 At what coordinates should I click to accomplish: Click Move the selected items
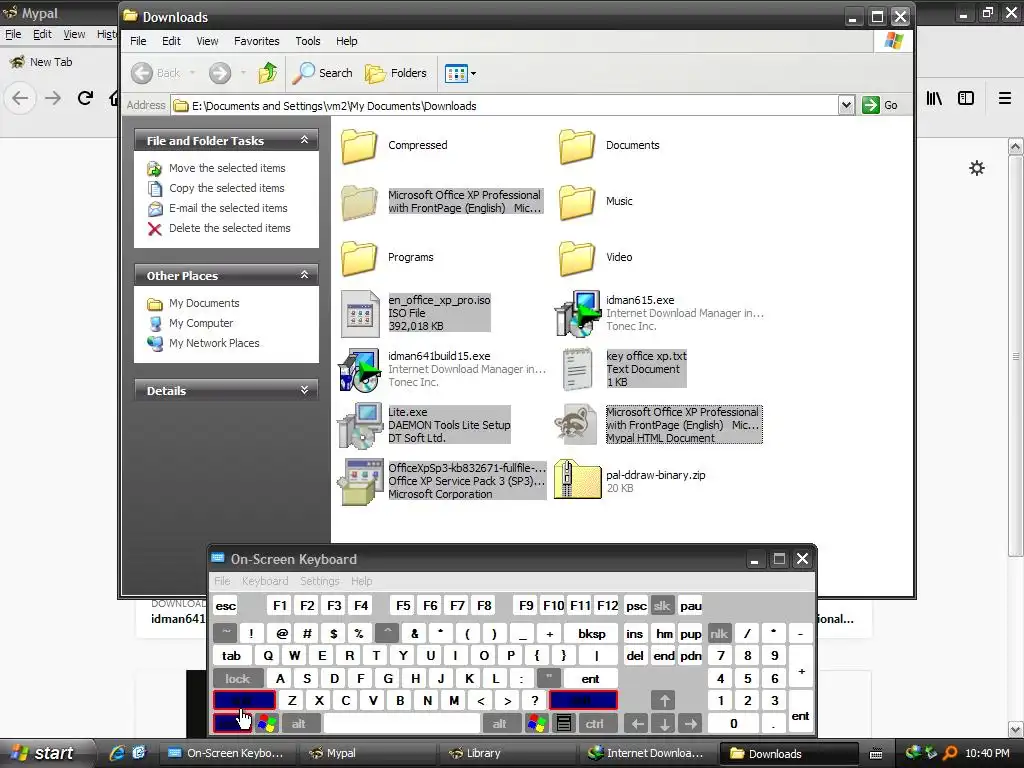tap(227, 168)
